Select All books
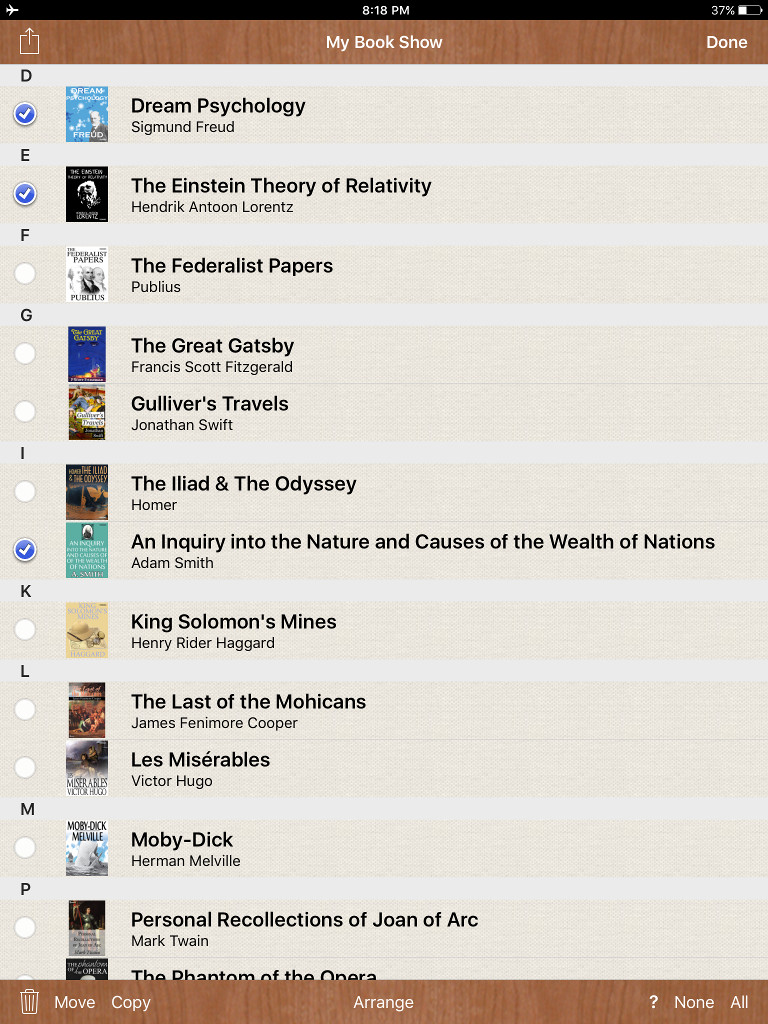 (739, 1002)
